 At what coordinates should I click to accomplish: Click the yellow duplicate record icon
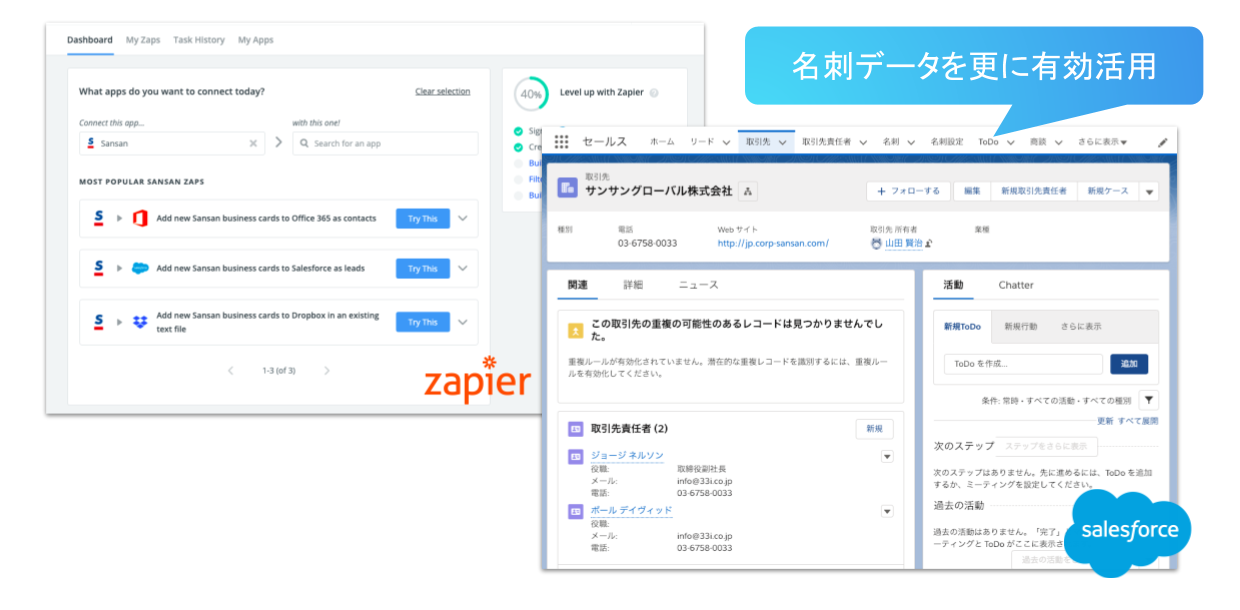click(575, 329)
